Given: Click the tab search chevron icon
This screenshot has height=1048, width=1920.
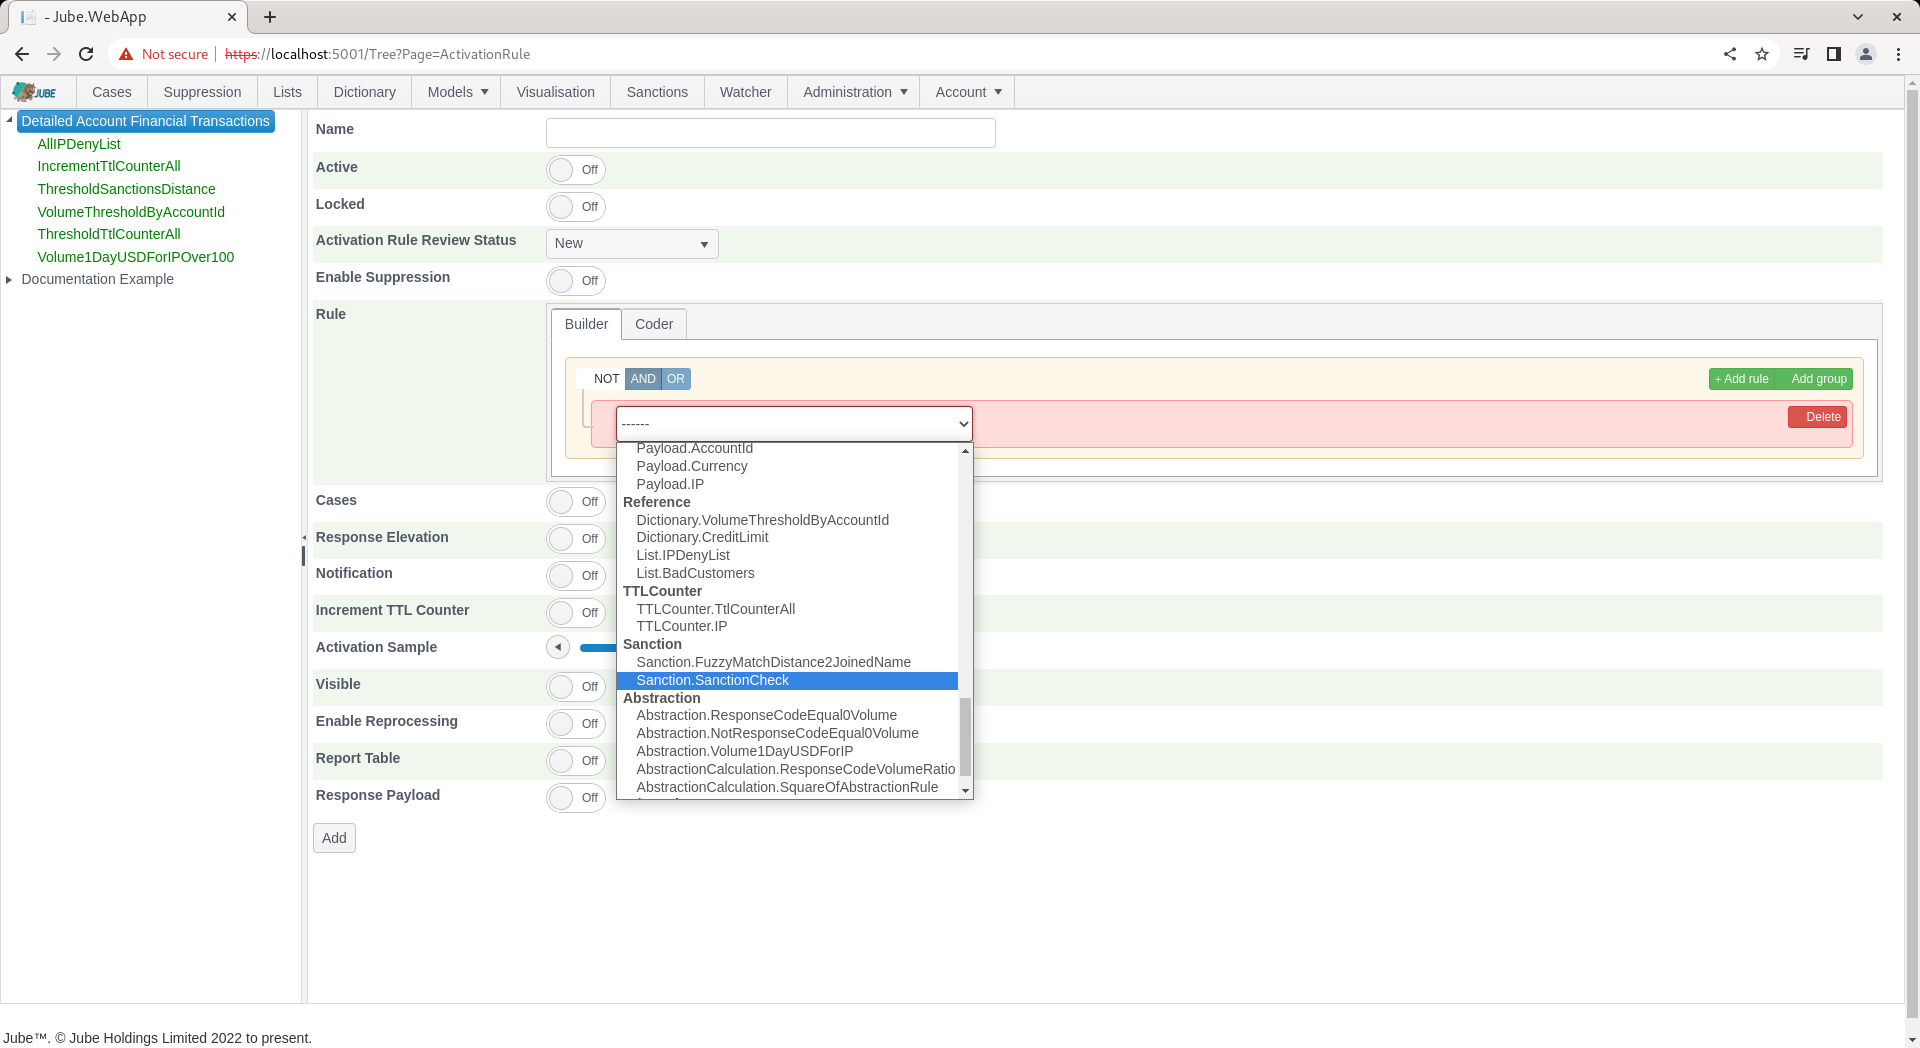Looking at the screenshot, I should click(x=1858, y=17).
